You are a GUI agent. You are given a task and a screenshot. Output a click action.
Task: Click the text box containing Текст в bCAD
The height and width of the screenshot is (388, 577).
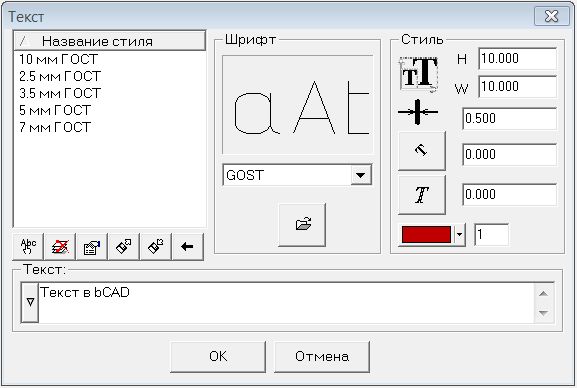click(286, 303)
